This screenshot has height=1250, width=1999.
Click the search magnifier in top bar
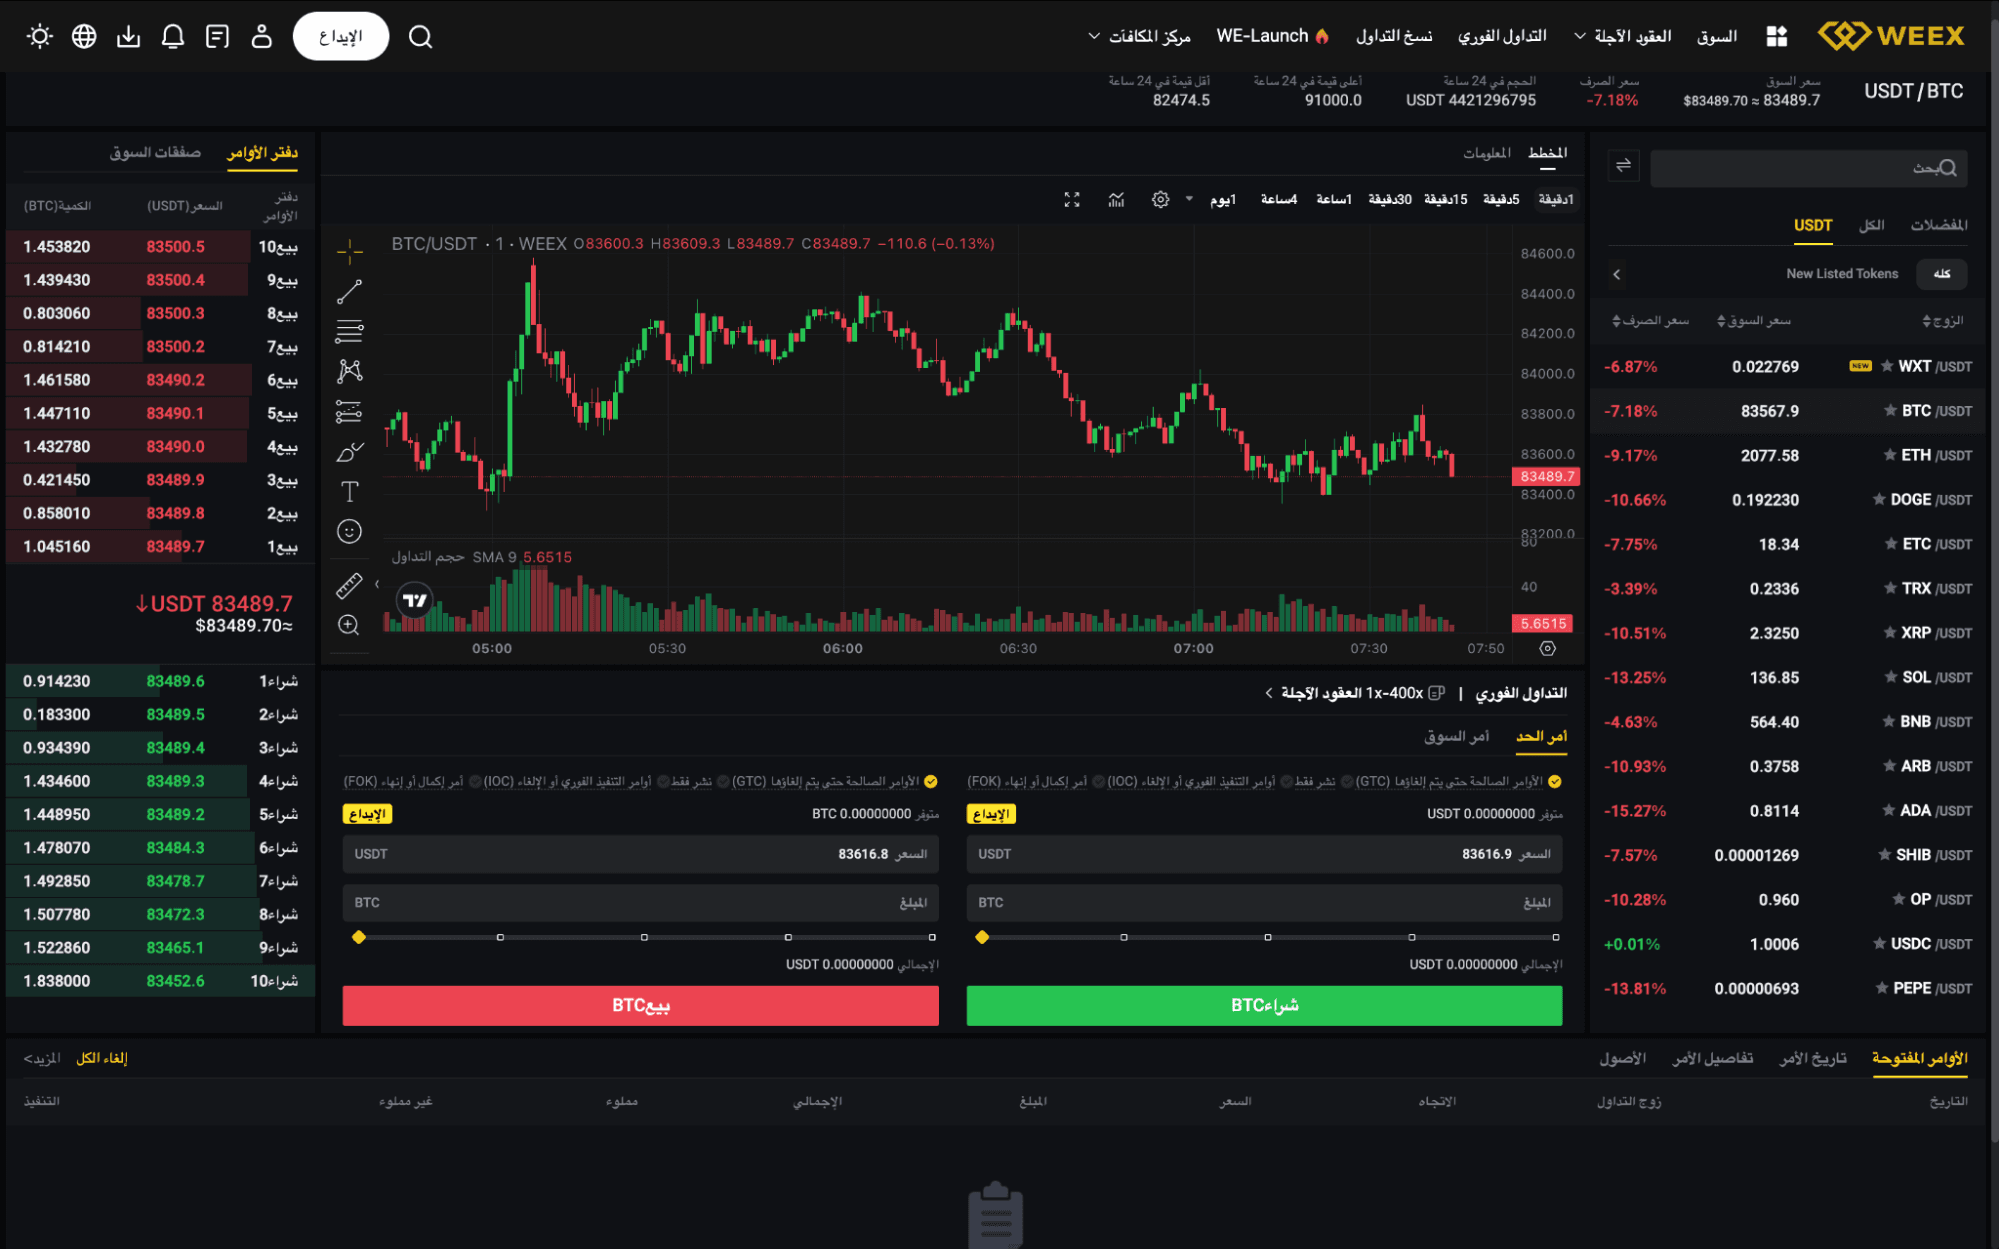pyautogui.click(x=421, y=37)
